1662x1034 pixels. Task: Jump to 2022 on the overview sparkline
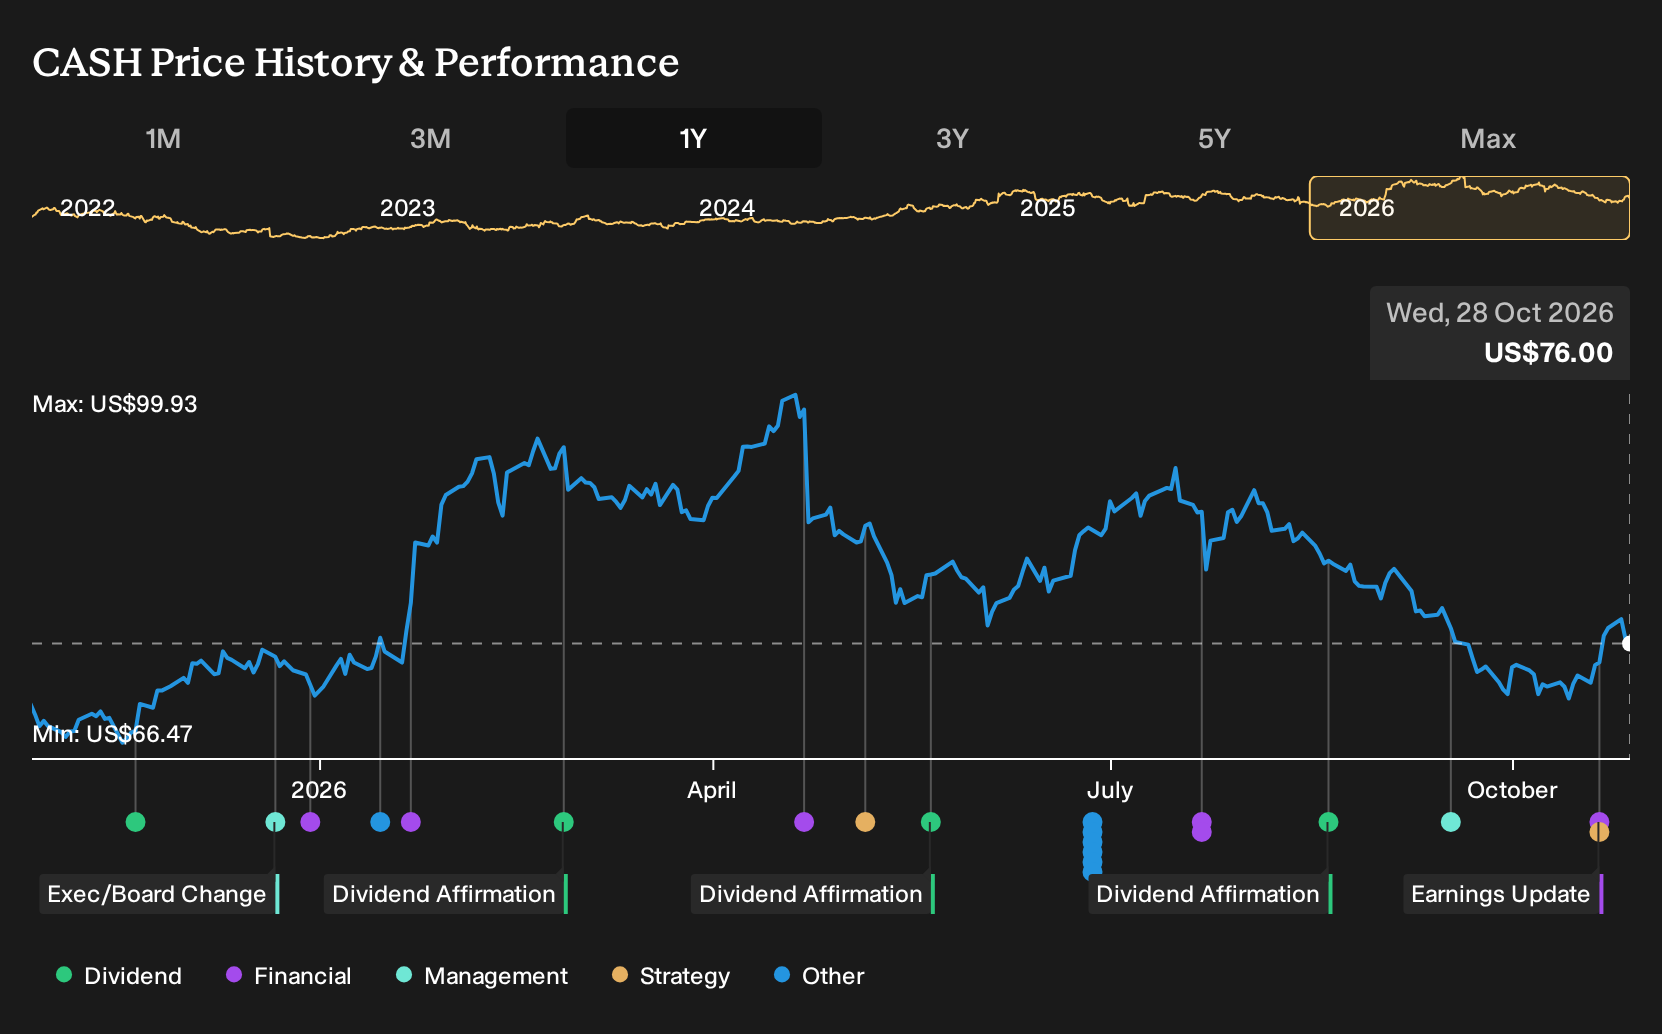(88, 208)
